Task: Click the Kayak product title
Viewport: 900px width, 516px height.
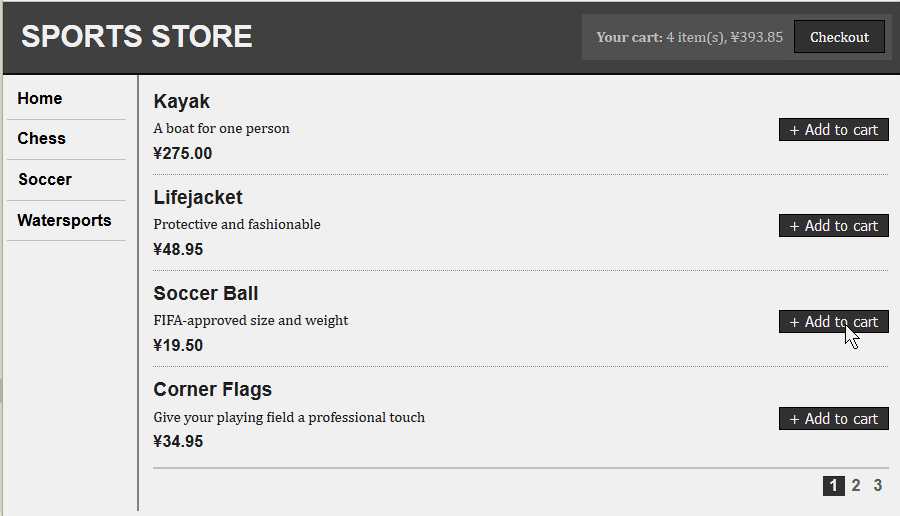Action: [x=182, y=102]
